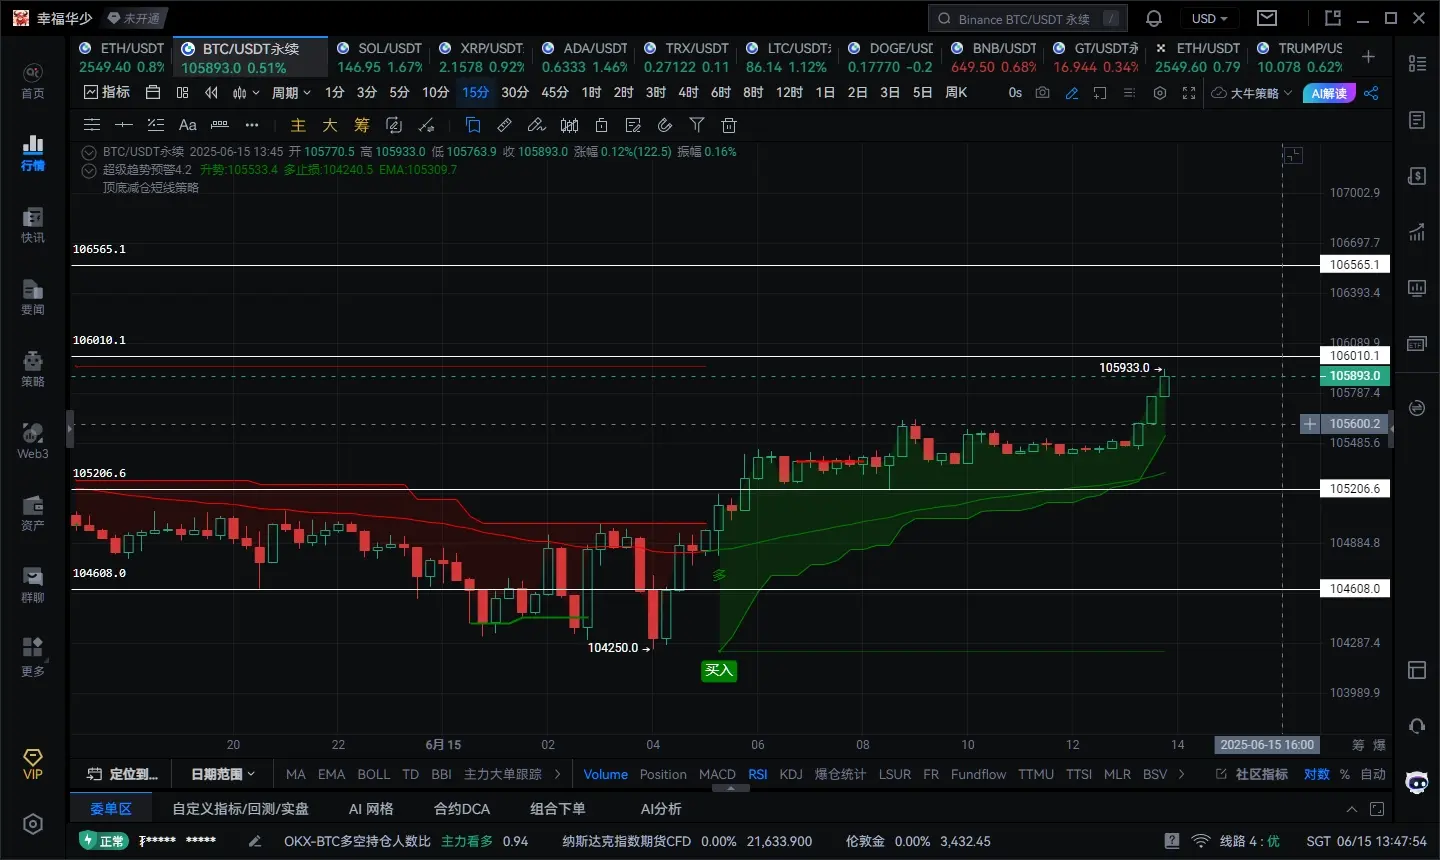1440x860 pixels.
Task: Select the 1时 timeframe
Action: point(592,93)
